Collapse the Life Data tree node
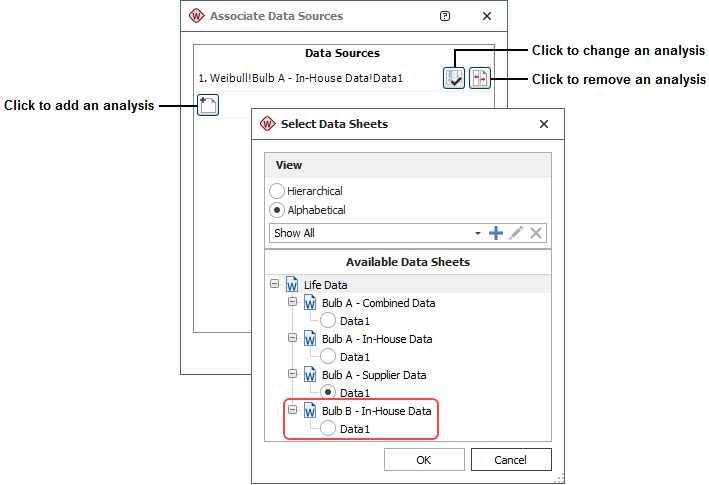709x485 pixels. (x=275, y=284)
